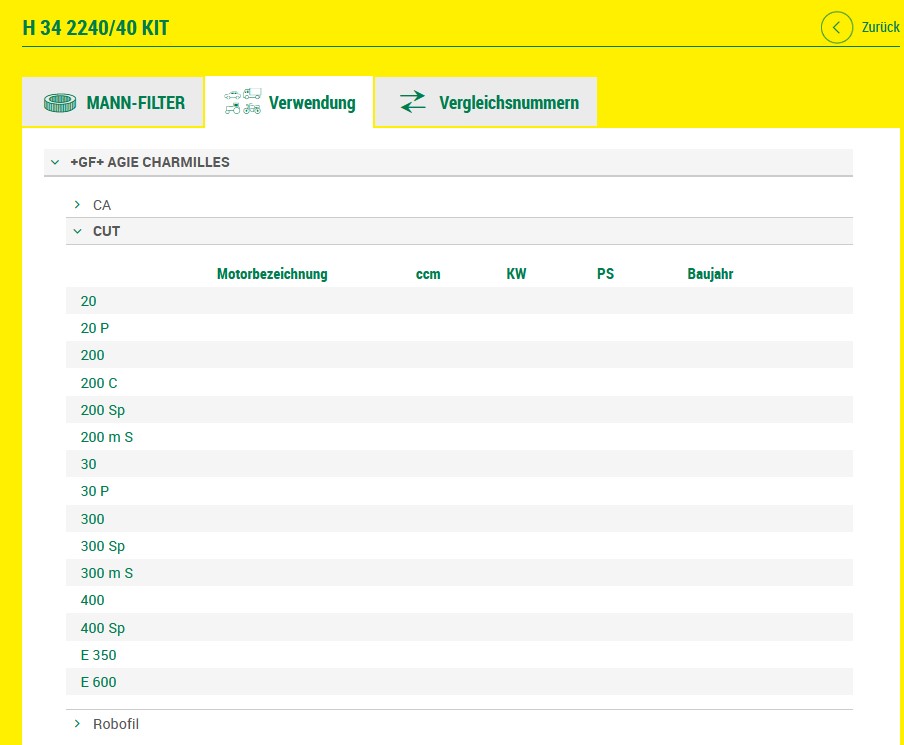
Task: Select the Verwendung tab
Action: [311, 103]
